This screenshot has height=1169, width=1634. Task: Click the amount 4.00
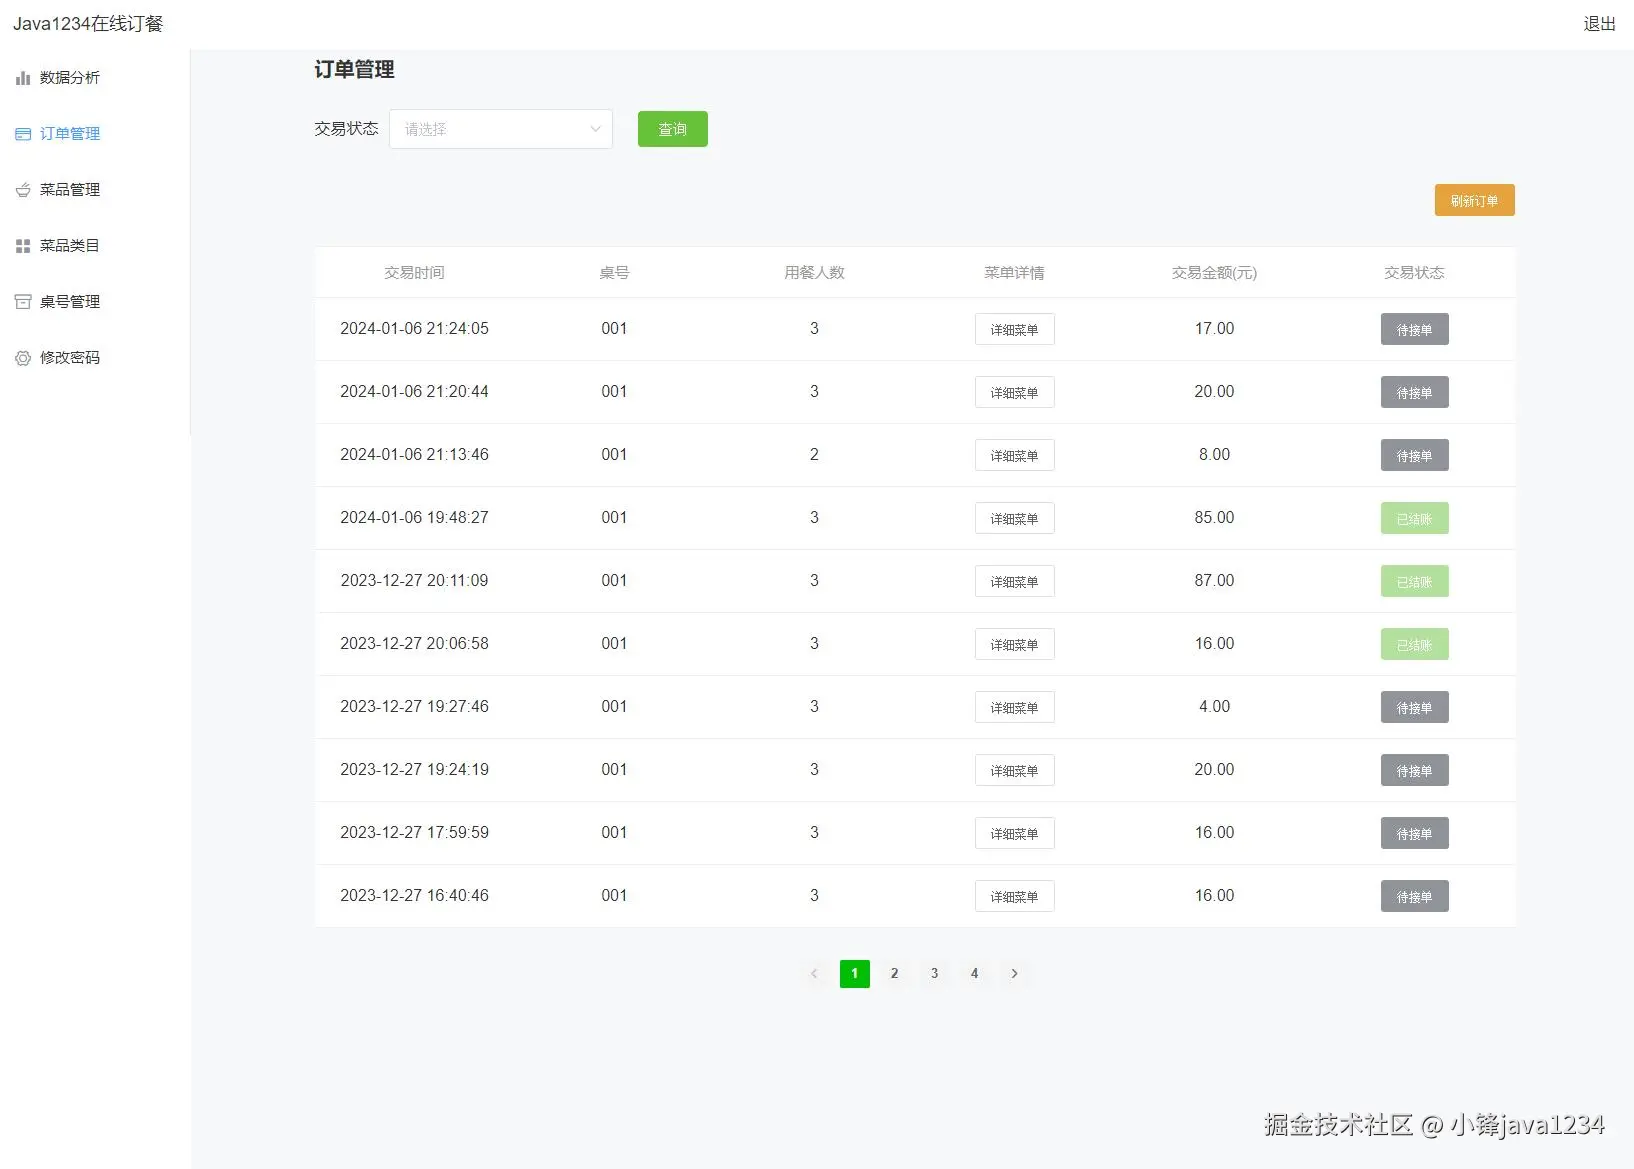(x=1214, y=706)
